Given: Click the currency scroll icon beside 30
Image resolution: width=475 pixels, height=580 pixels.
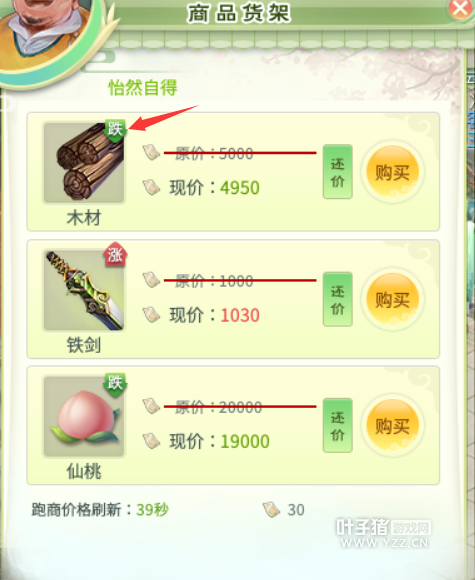Looking at the screenshot, I should click(271, 509).
